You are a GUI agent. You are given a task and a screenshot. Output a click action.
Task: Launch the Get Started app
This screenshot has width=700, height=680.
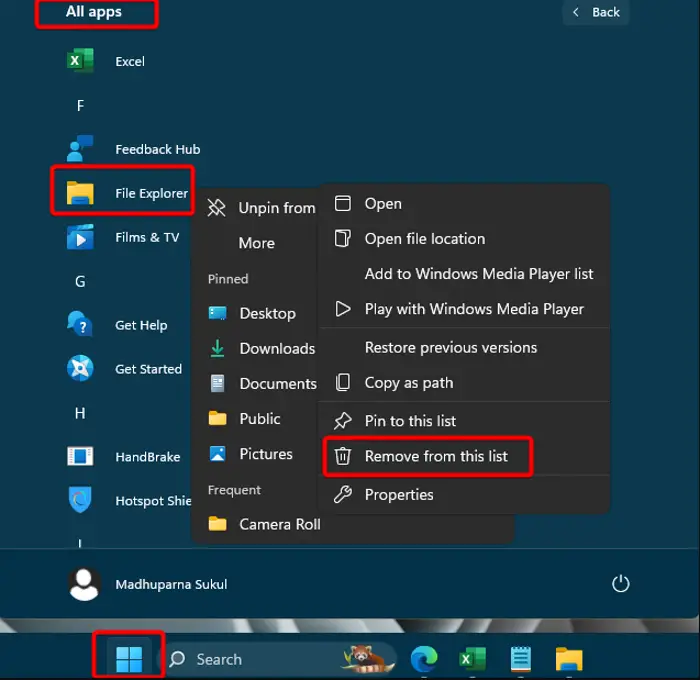(124, 369)
